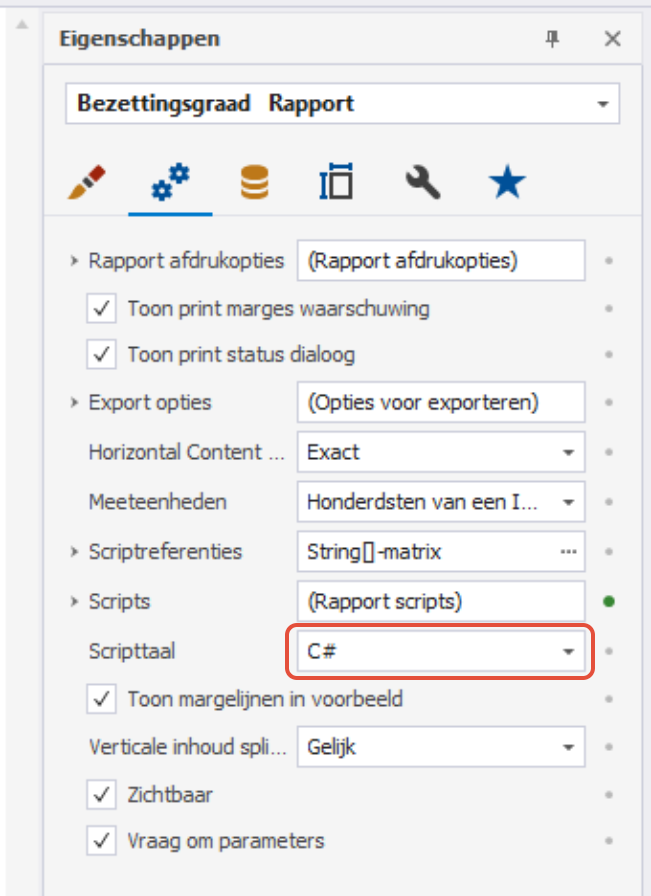Viewport: 651px width, 896px height.
Task: Switch to the Layout tab icon
Action: (336, 182)
